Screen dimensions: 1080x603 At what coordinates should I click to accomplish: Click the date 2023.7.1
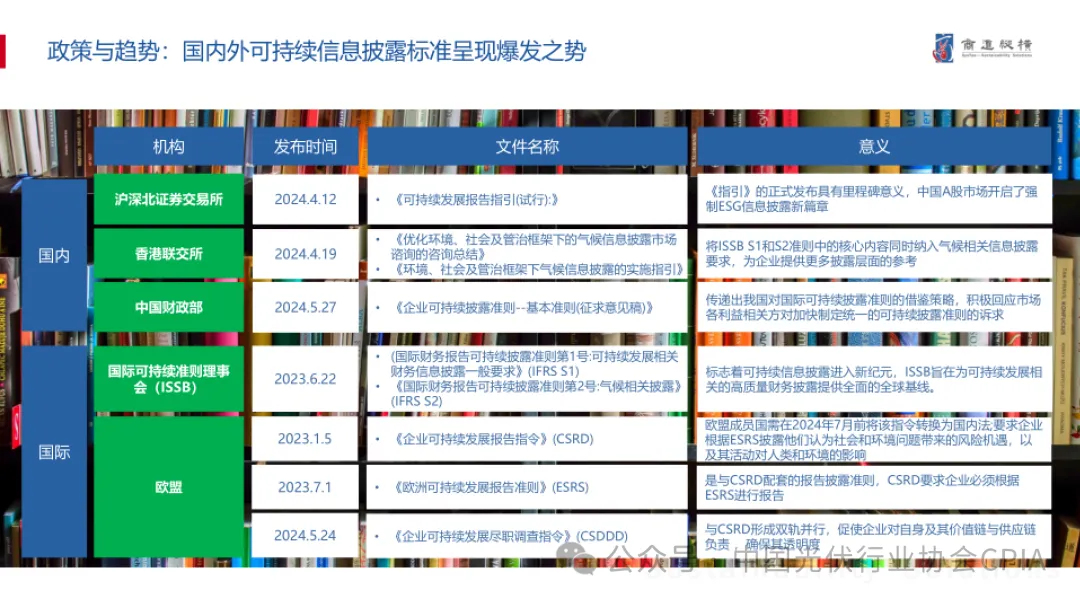(305, 487)
